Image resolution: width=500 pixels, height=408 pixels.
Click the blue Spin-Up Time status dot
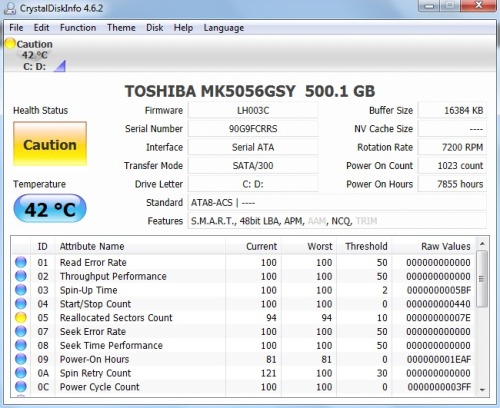(x=21, y=290)
